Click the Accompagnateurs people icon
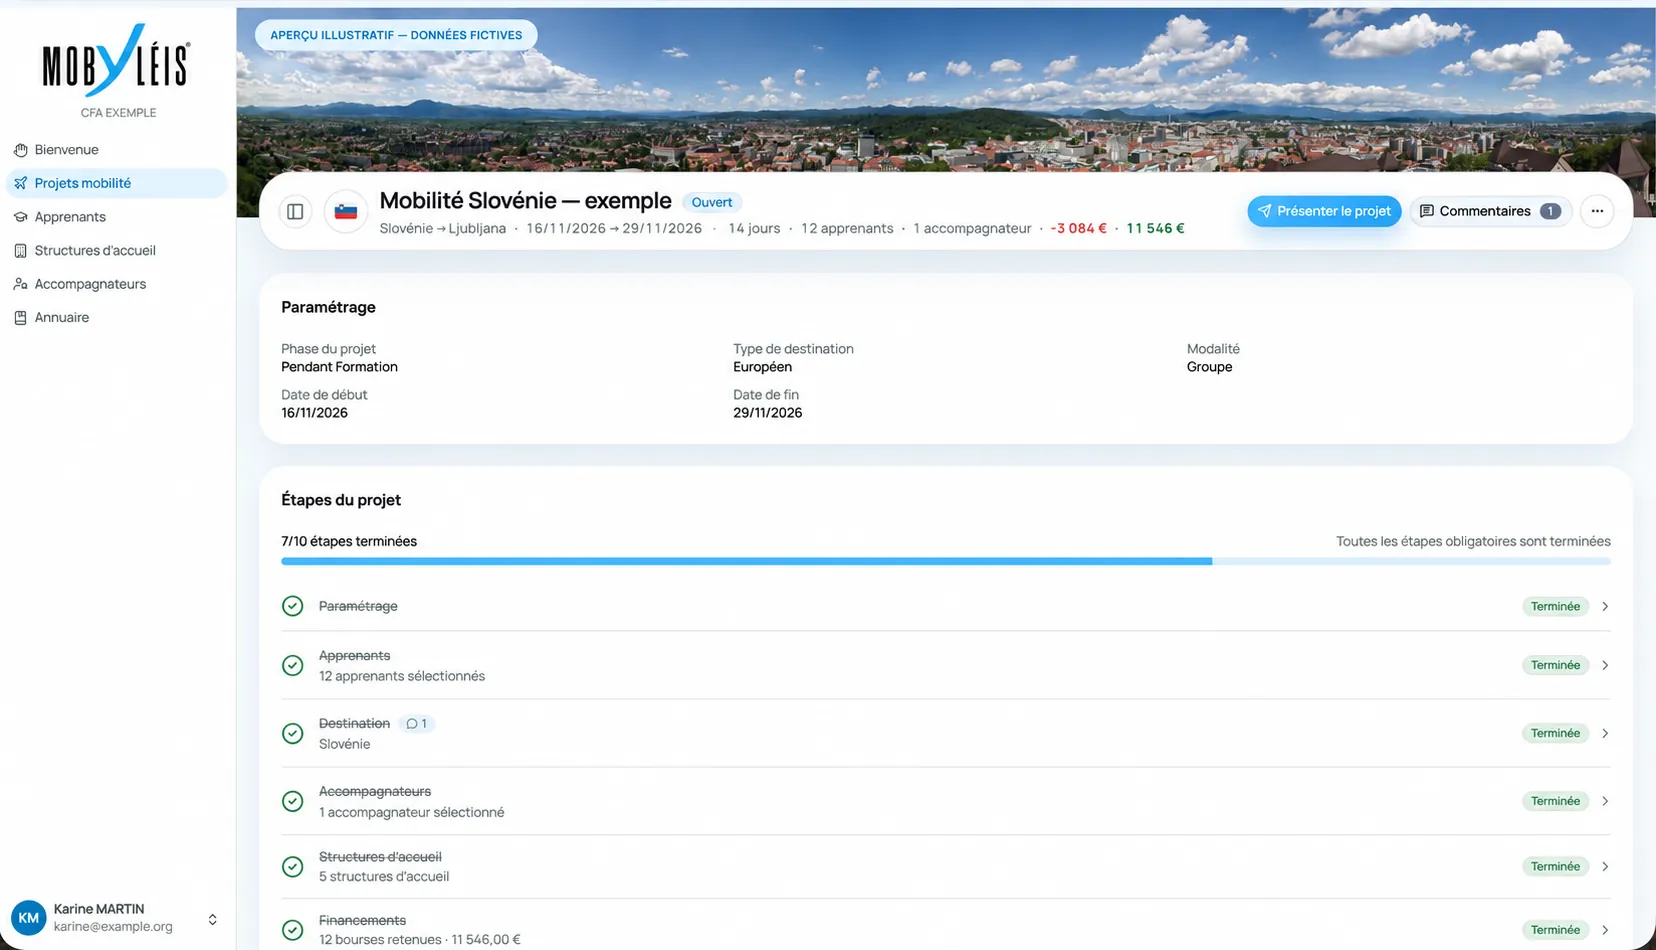1656x950 pixels. [20, 284]
